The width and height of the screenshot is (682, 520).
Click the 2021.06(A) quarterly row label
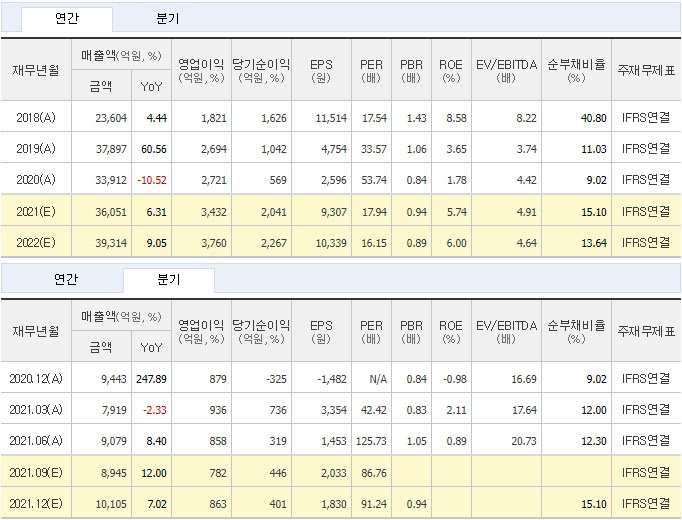(36, 440)
